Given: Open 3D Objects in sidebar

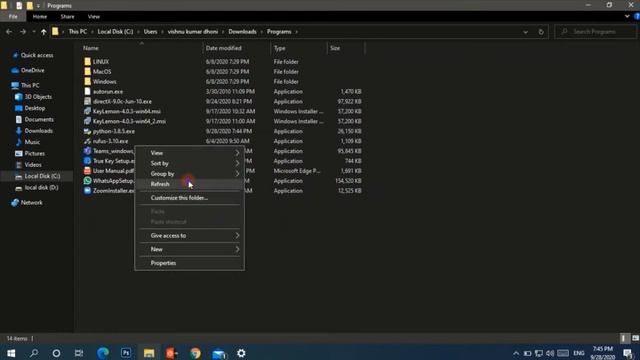Looking at the screenshot, I should 38,97.
